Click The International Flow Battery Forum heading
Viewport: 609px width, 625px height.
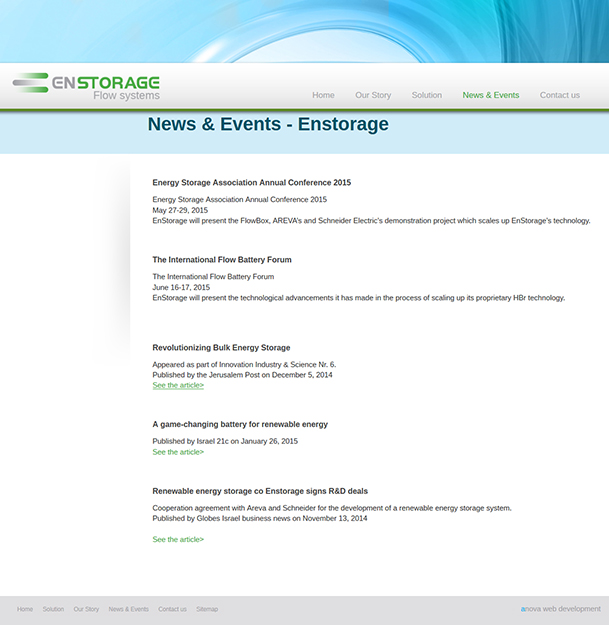(x=222, y=260)
